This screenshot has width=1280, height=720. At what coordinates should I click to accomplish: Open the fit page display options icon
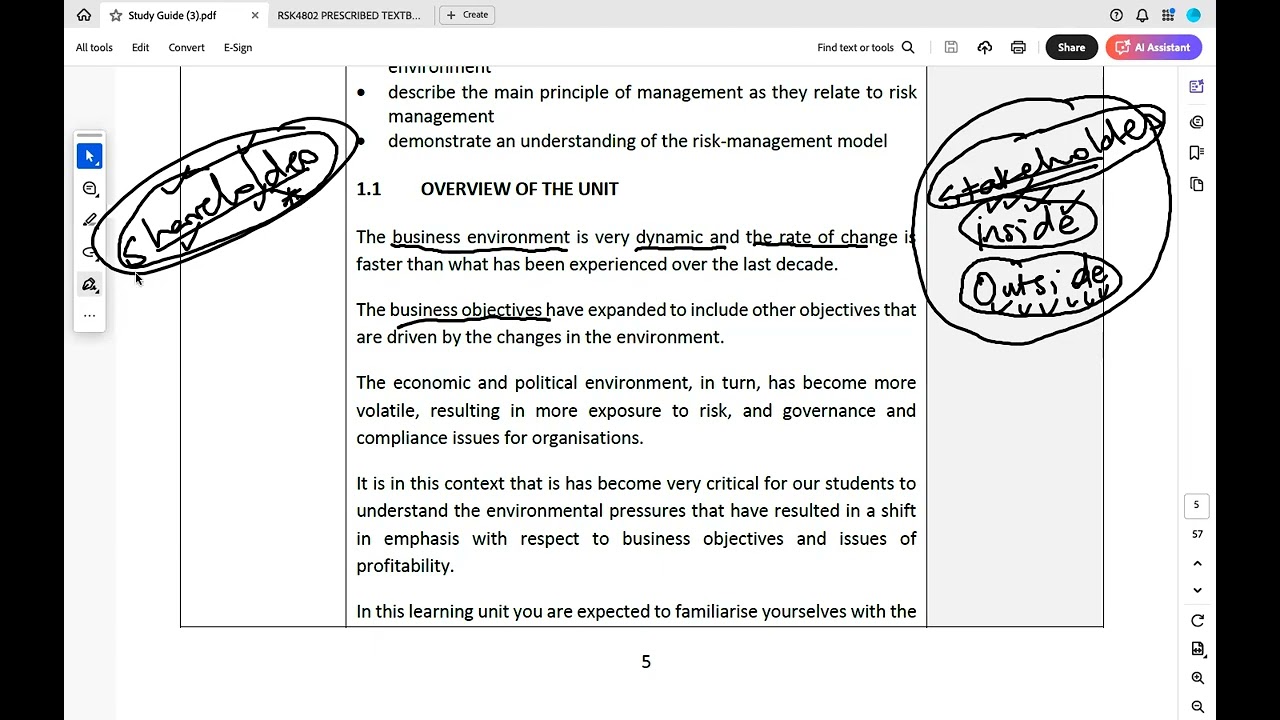(x=1197, y=649)
